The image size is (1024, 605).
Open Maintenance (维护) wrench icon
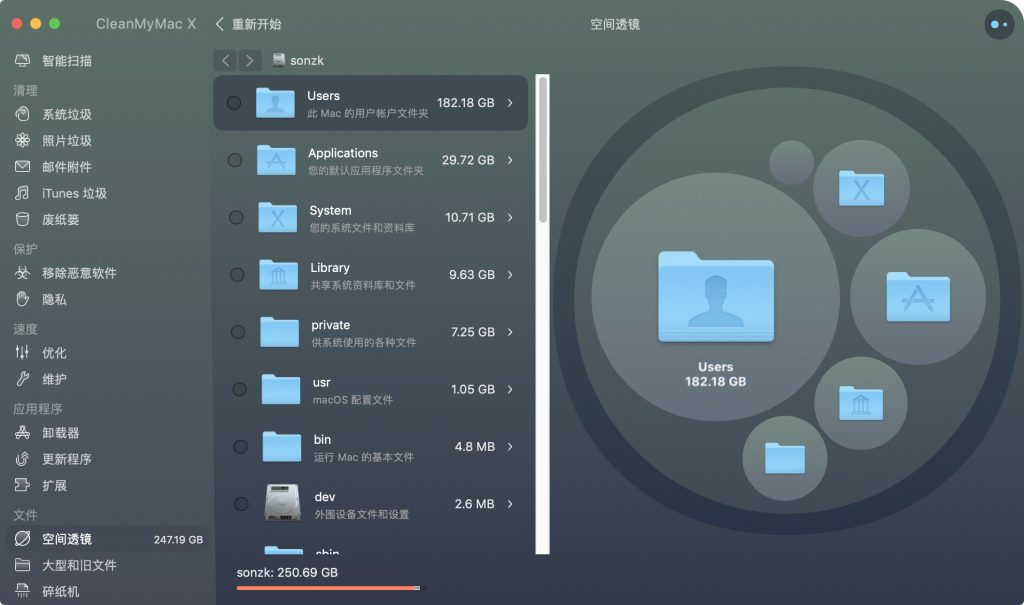[x=22, y=379]
